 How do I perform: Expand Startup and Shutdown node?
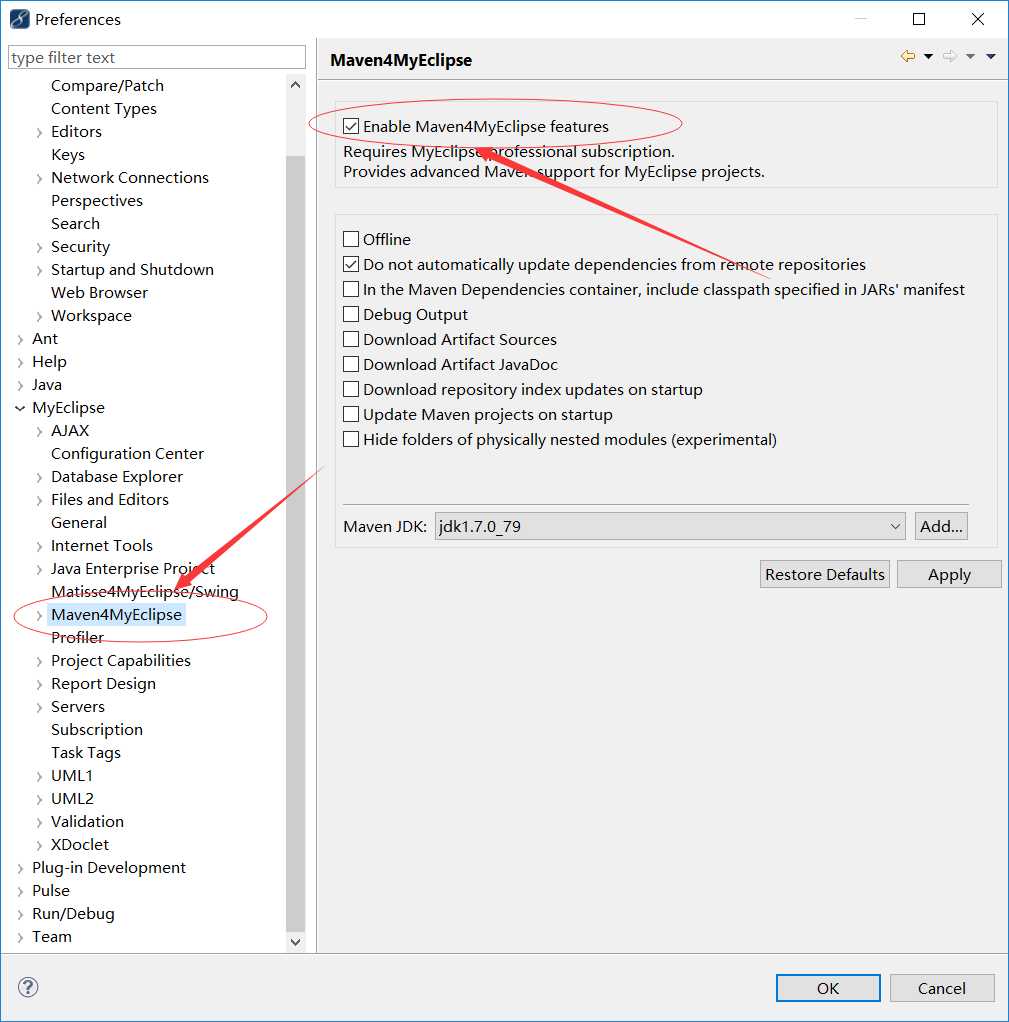click(39, 270)
